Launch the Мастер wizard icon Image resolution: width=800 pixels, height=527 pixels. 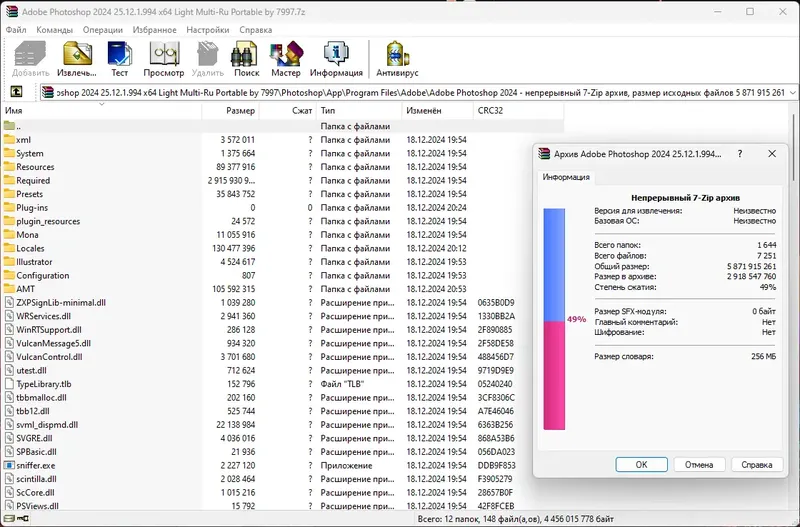[286, 54]
